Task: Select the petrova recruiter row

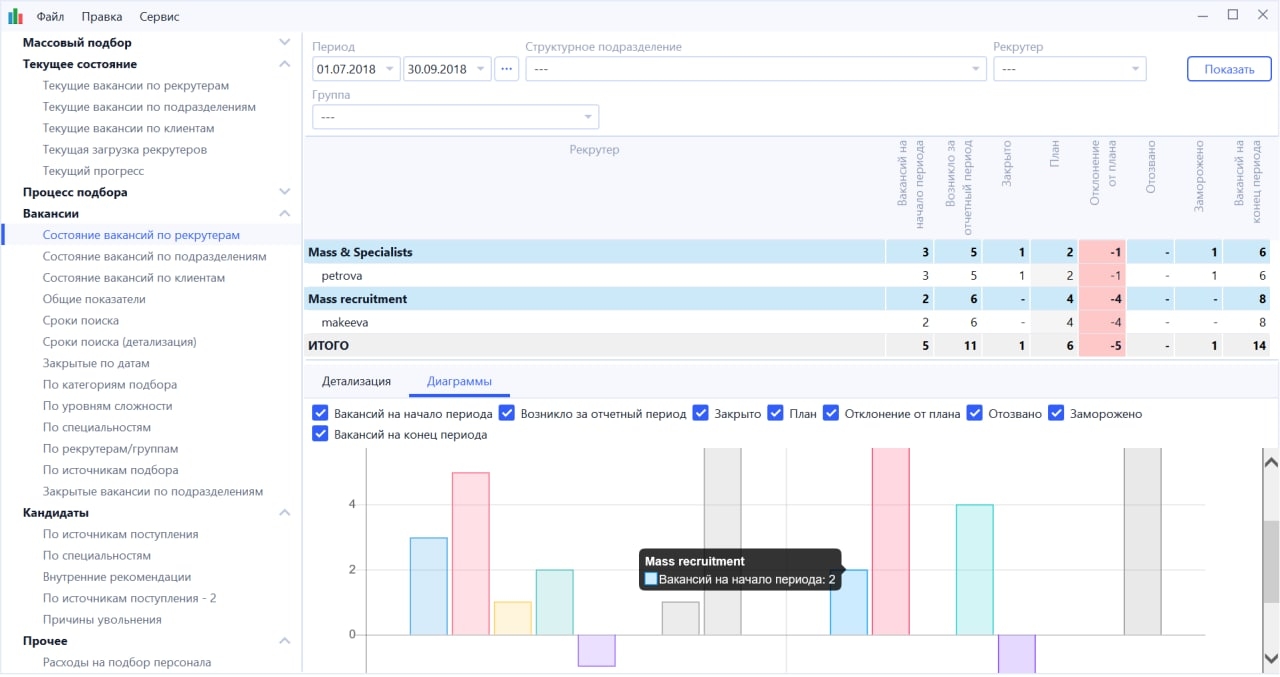Action: [788, 275]
